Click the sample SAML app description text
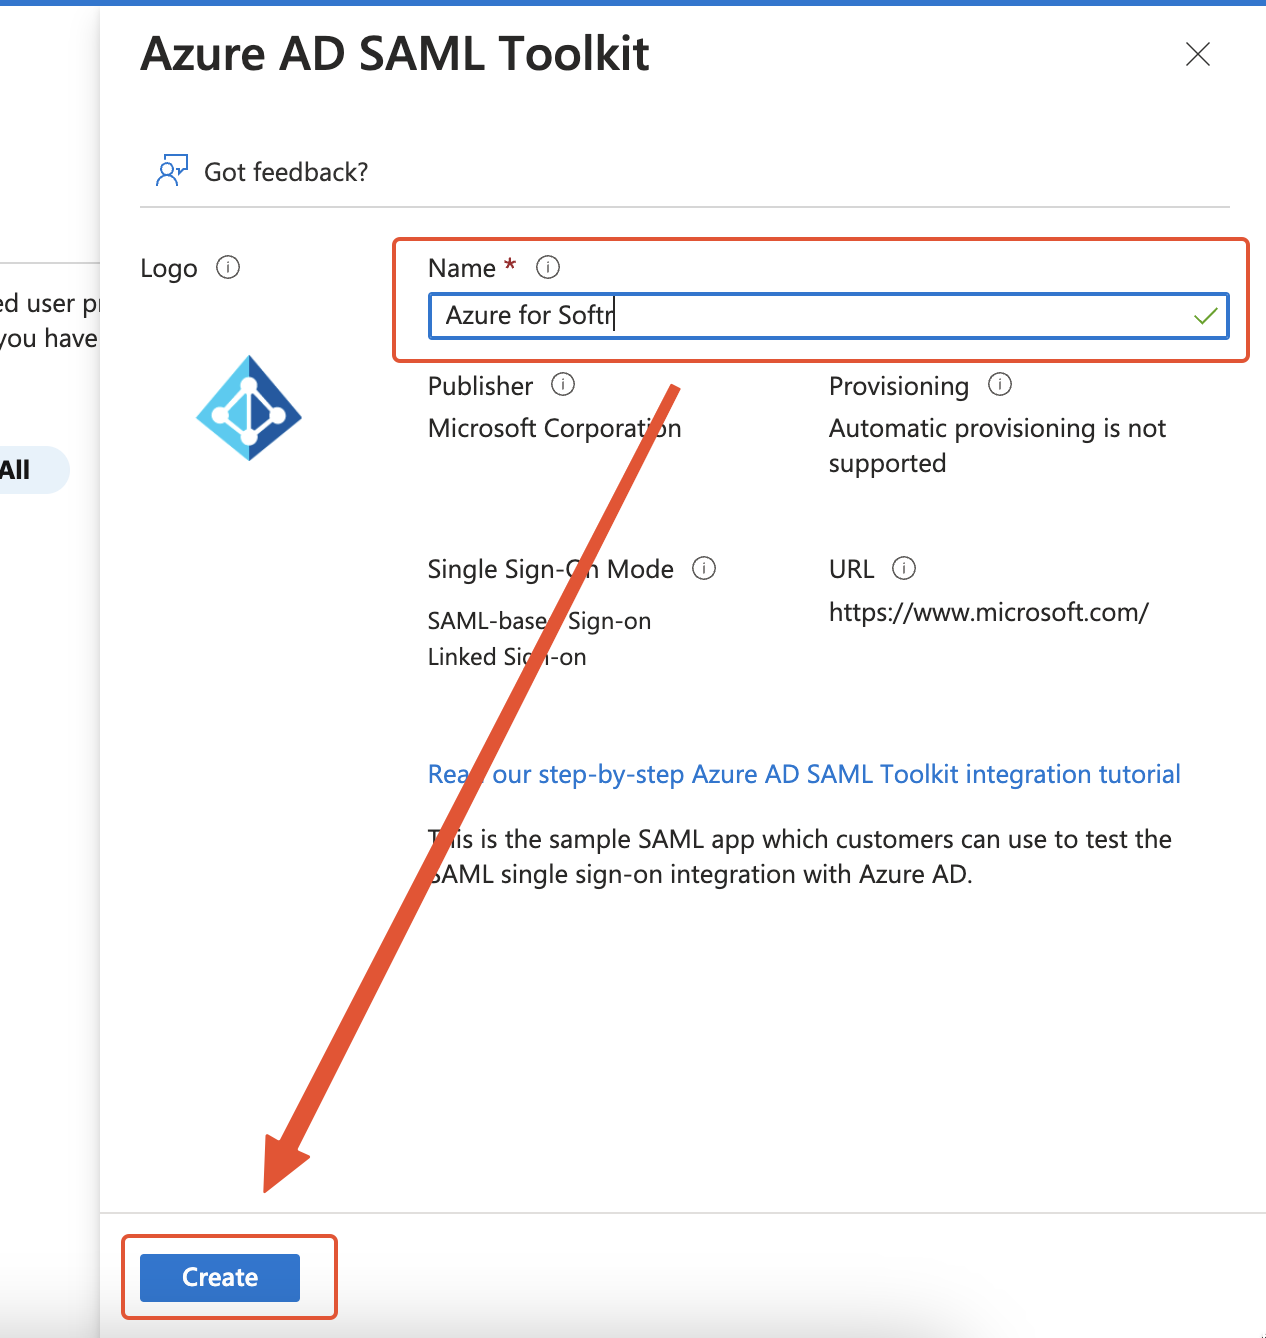 800,857
